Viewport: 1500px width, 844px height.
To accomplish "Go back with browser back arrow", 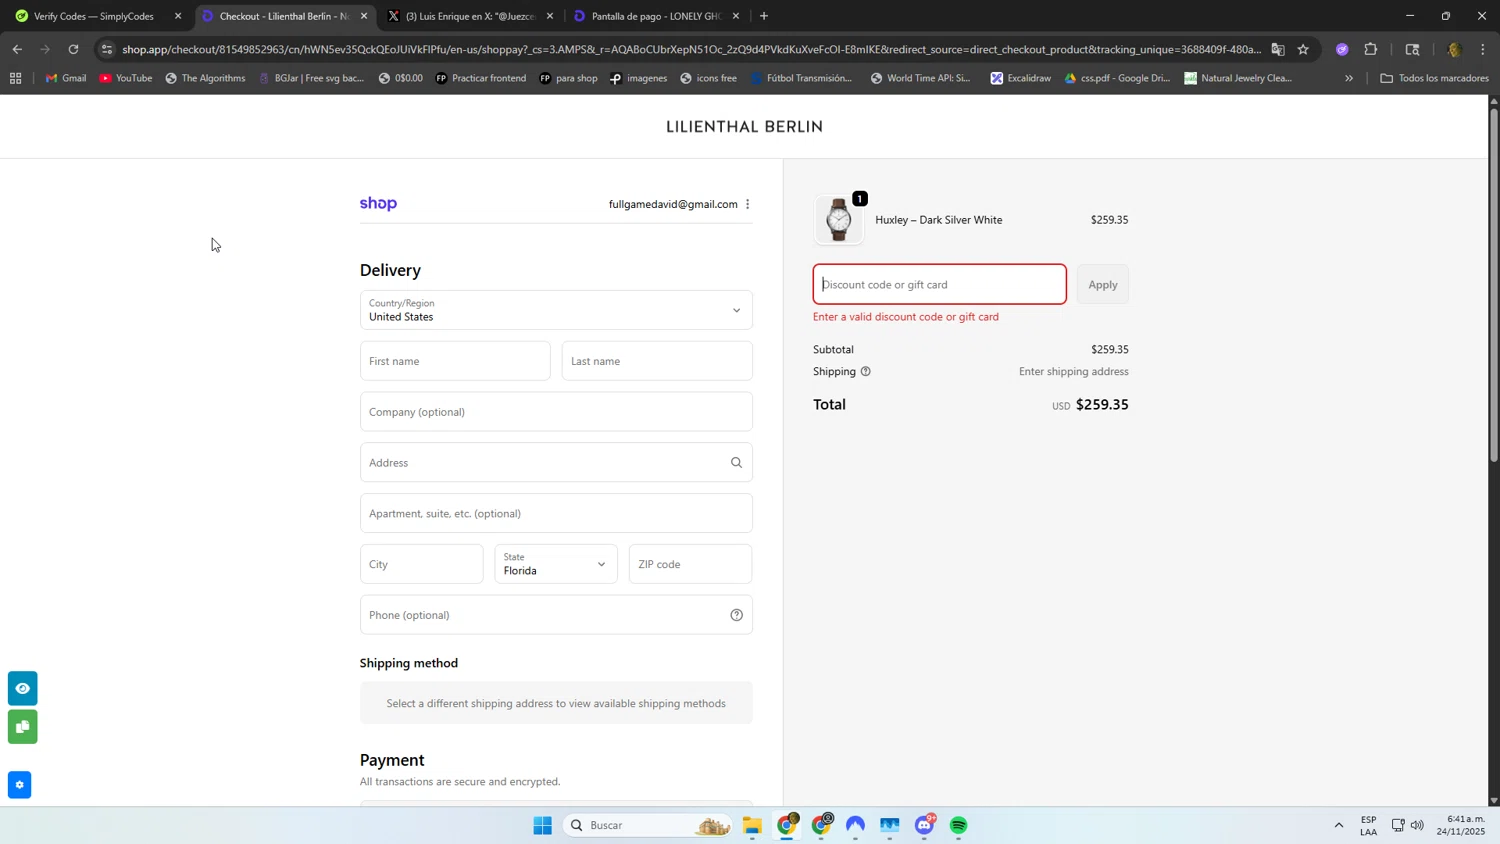I will point(17,49).
